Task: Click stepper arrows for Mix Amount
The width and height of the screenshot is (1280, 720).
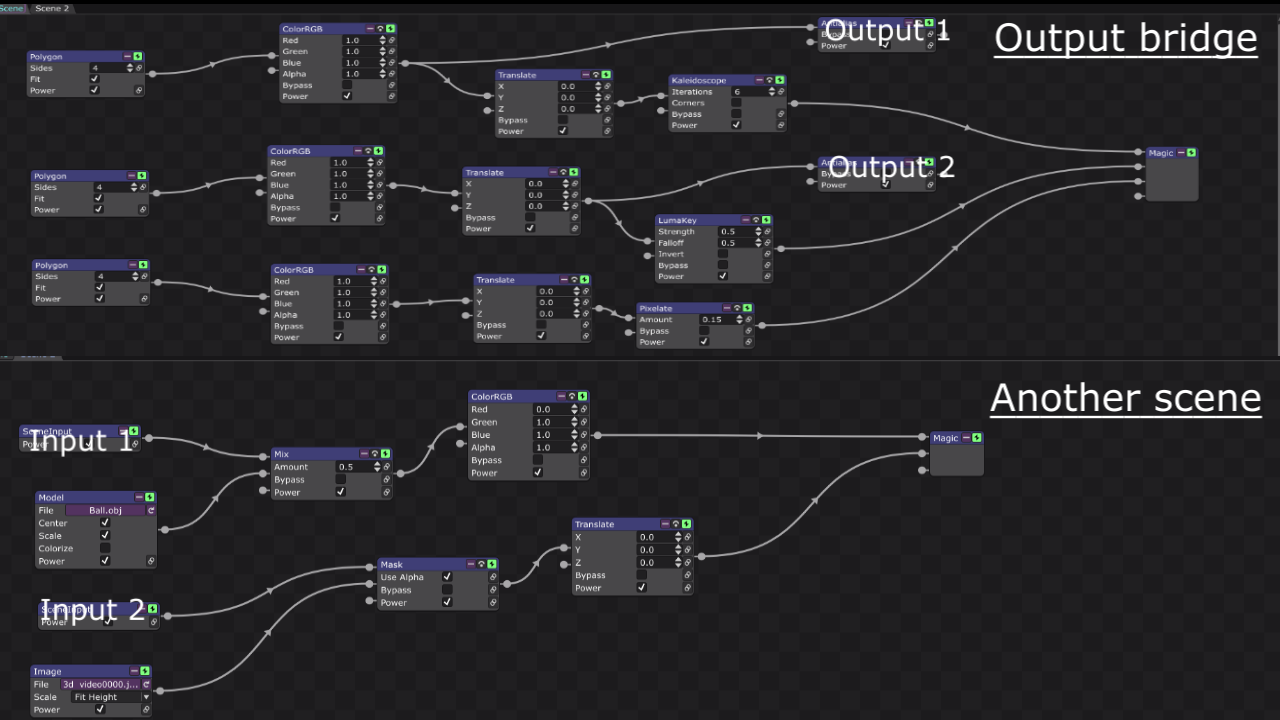Action: [x=377, y=467]
